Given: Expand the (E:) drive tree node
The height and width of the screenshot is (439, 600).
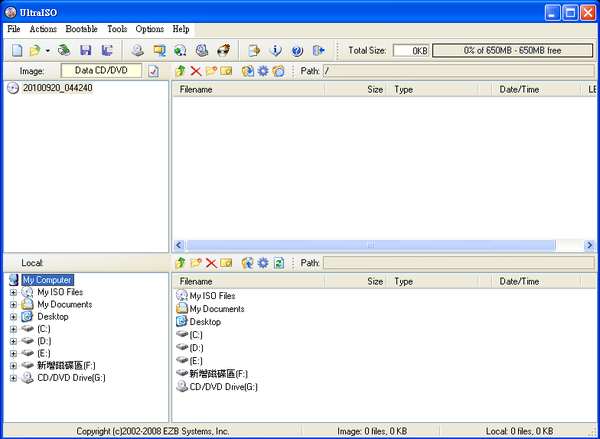Looking at the screenshot, I should click(x=13, y=353).
